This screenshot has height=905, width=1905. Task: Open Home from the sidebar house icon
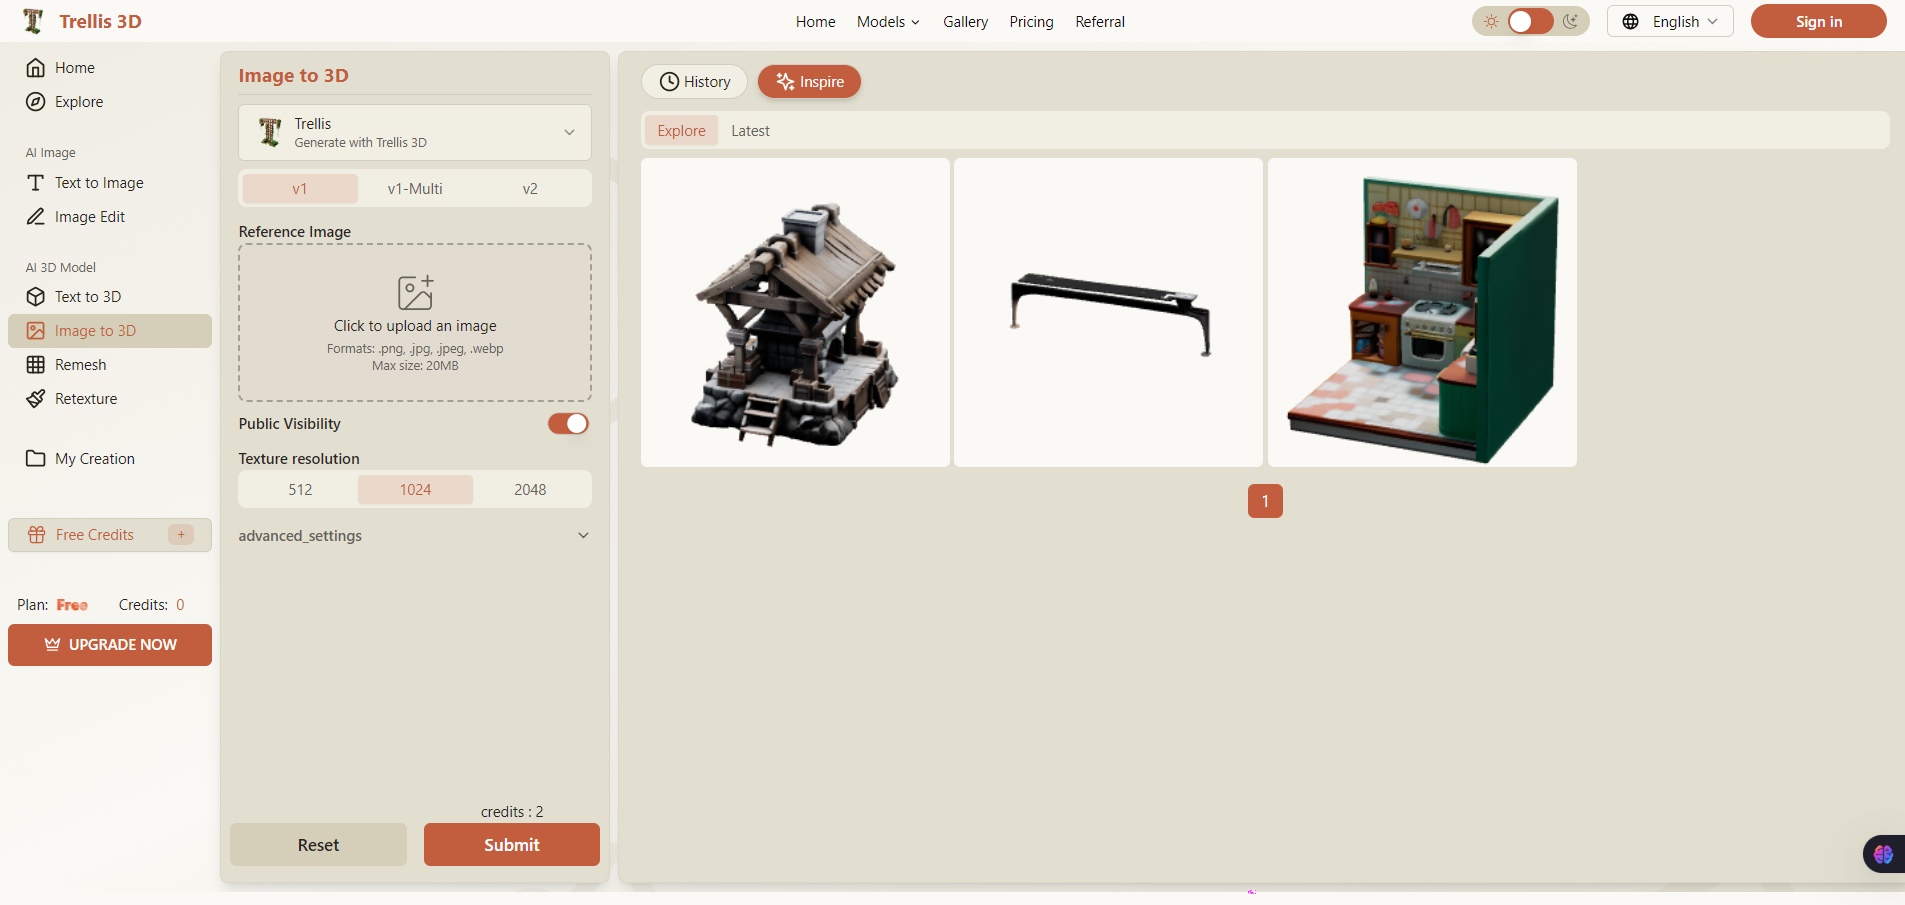tap(36, 68)
